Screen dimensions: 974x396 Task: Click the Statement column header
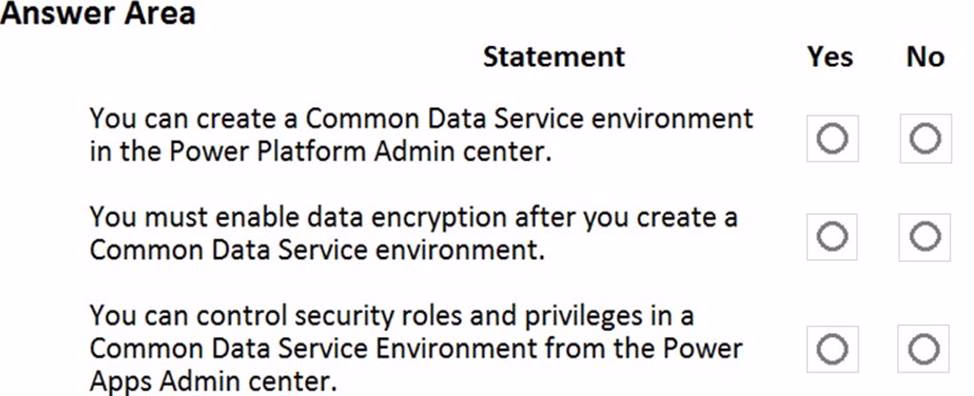point(554,57)
